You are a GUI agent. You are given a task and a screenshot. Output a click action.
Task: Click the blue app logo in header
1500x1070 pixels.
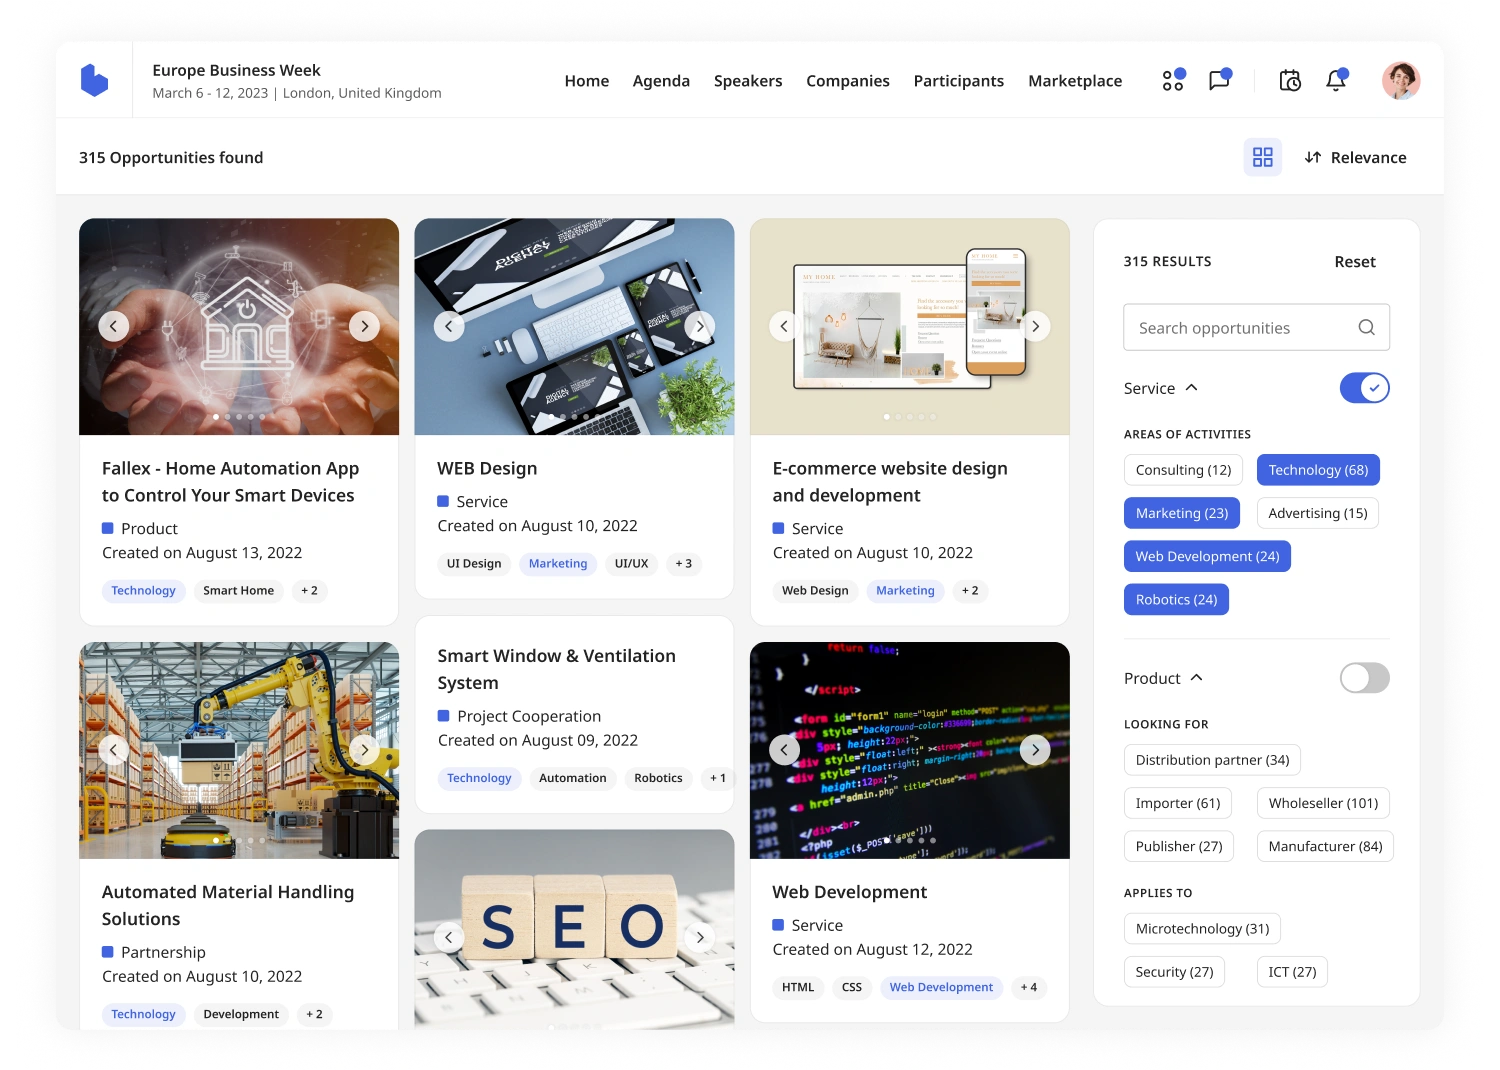[94, 81]
